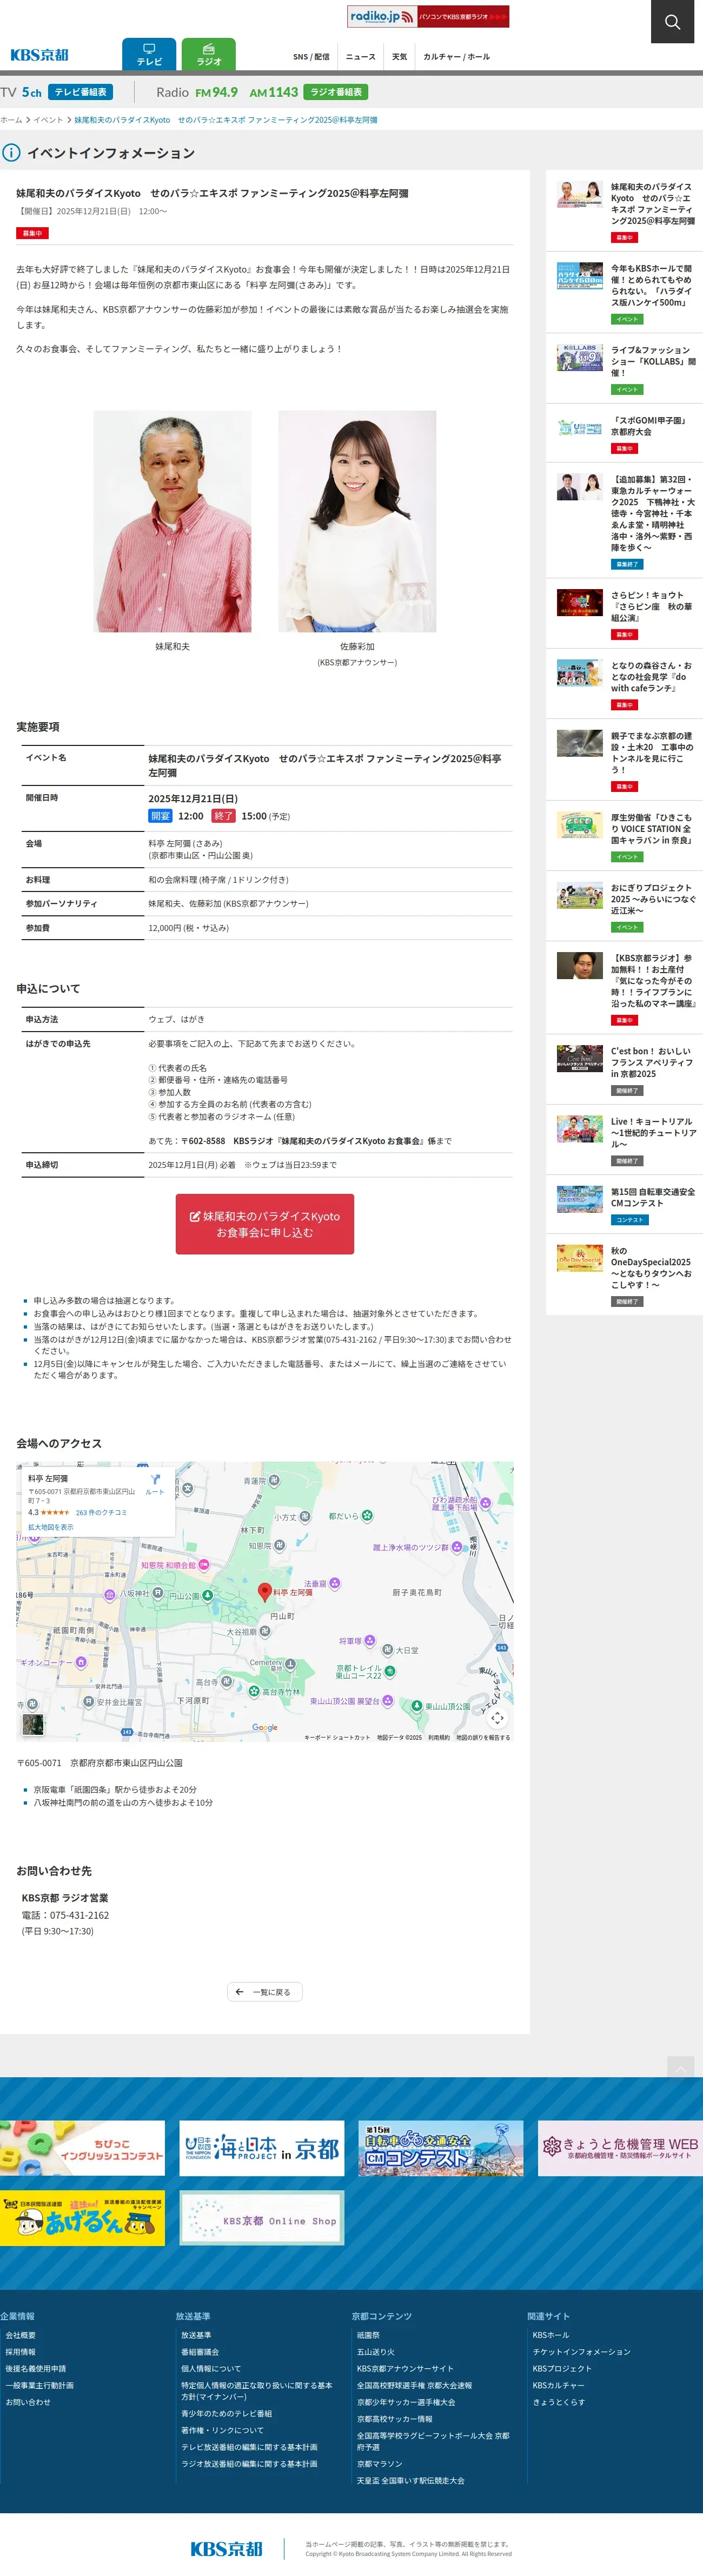Open the KBSホール footer link
This screenshot has width=703, height=2576.
[x=551, y=2335]
